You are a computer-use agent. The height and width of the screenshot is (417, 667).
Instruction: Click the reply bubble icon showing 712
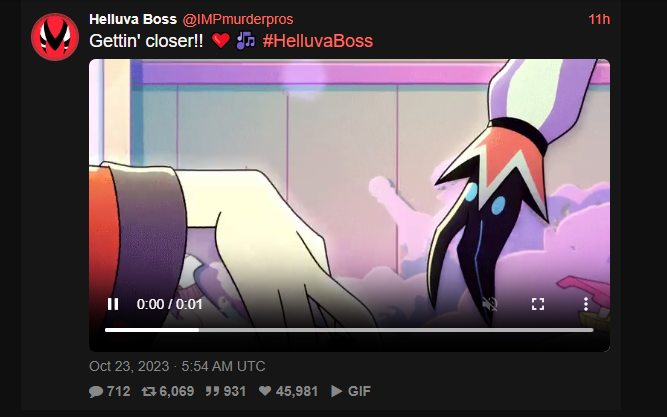pos(96,391)
